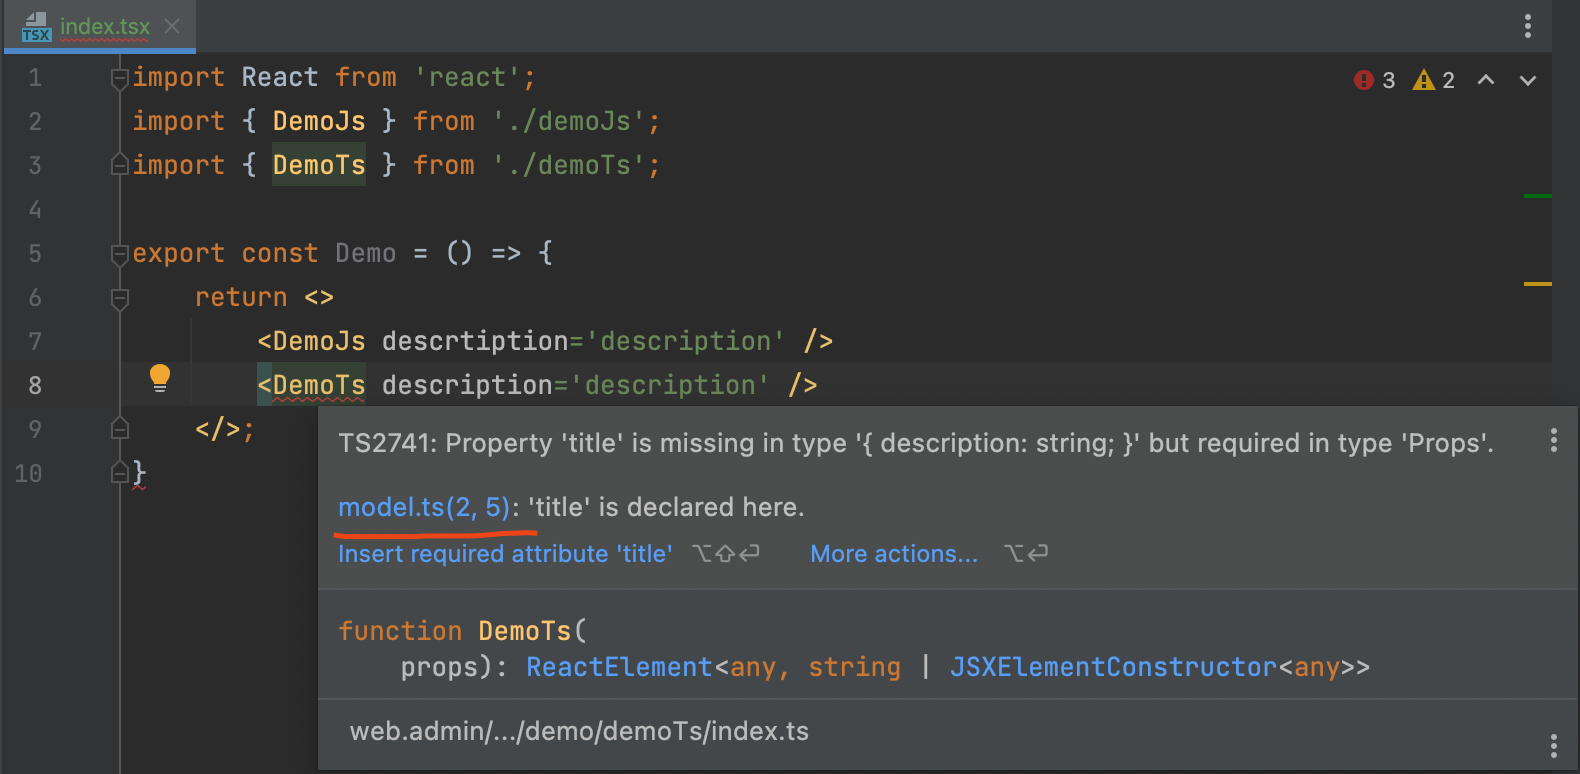This screenshot has height=774, width=1580.
Task: Click the 'react' string on line 1
Action: coord(467,78)
